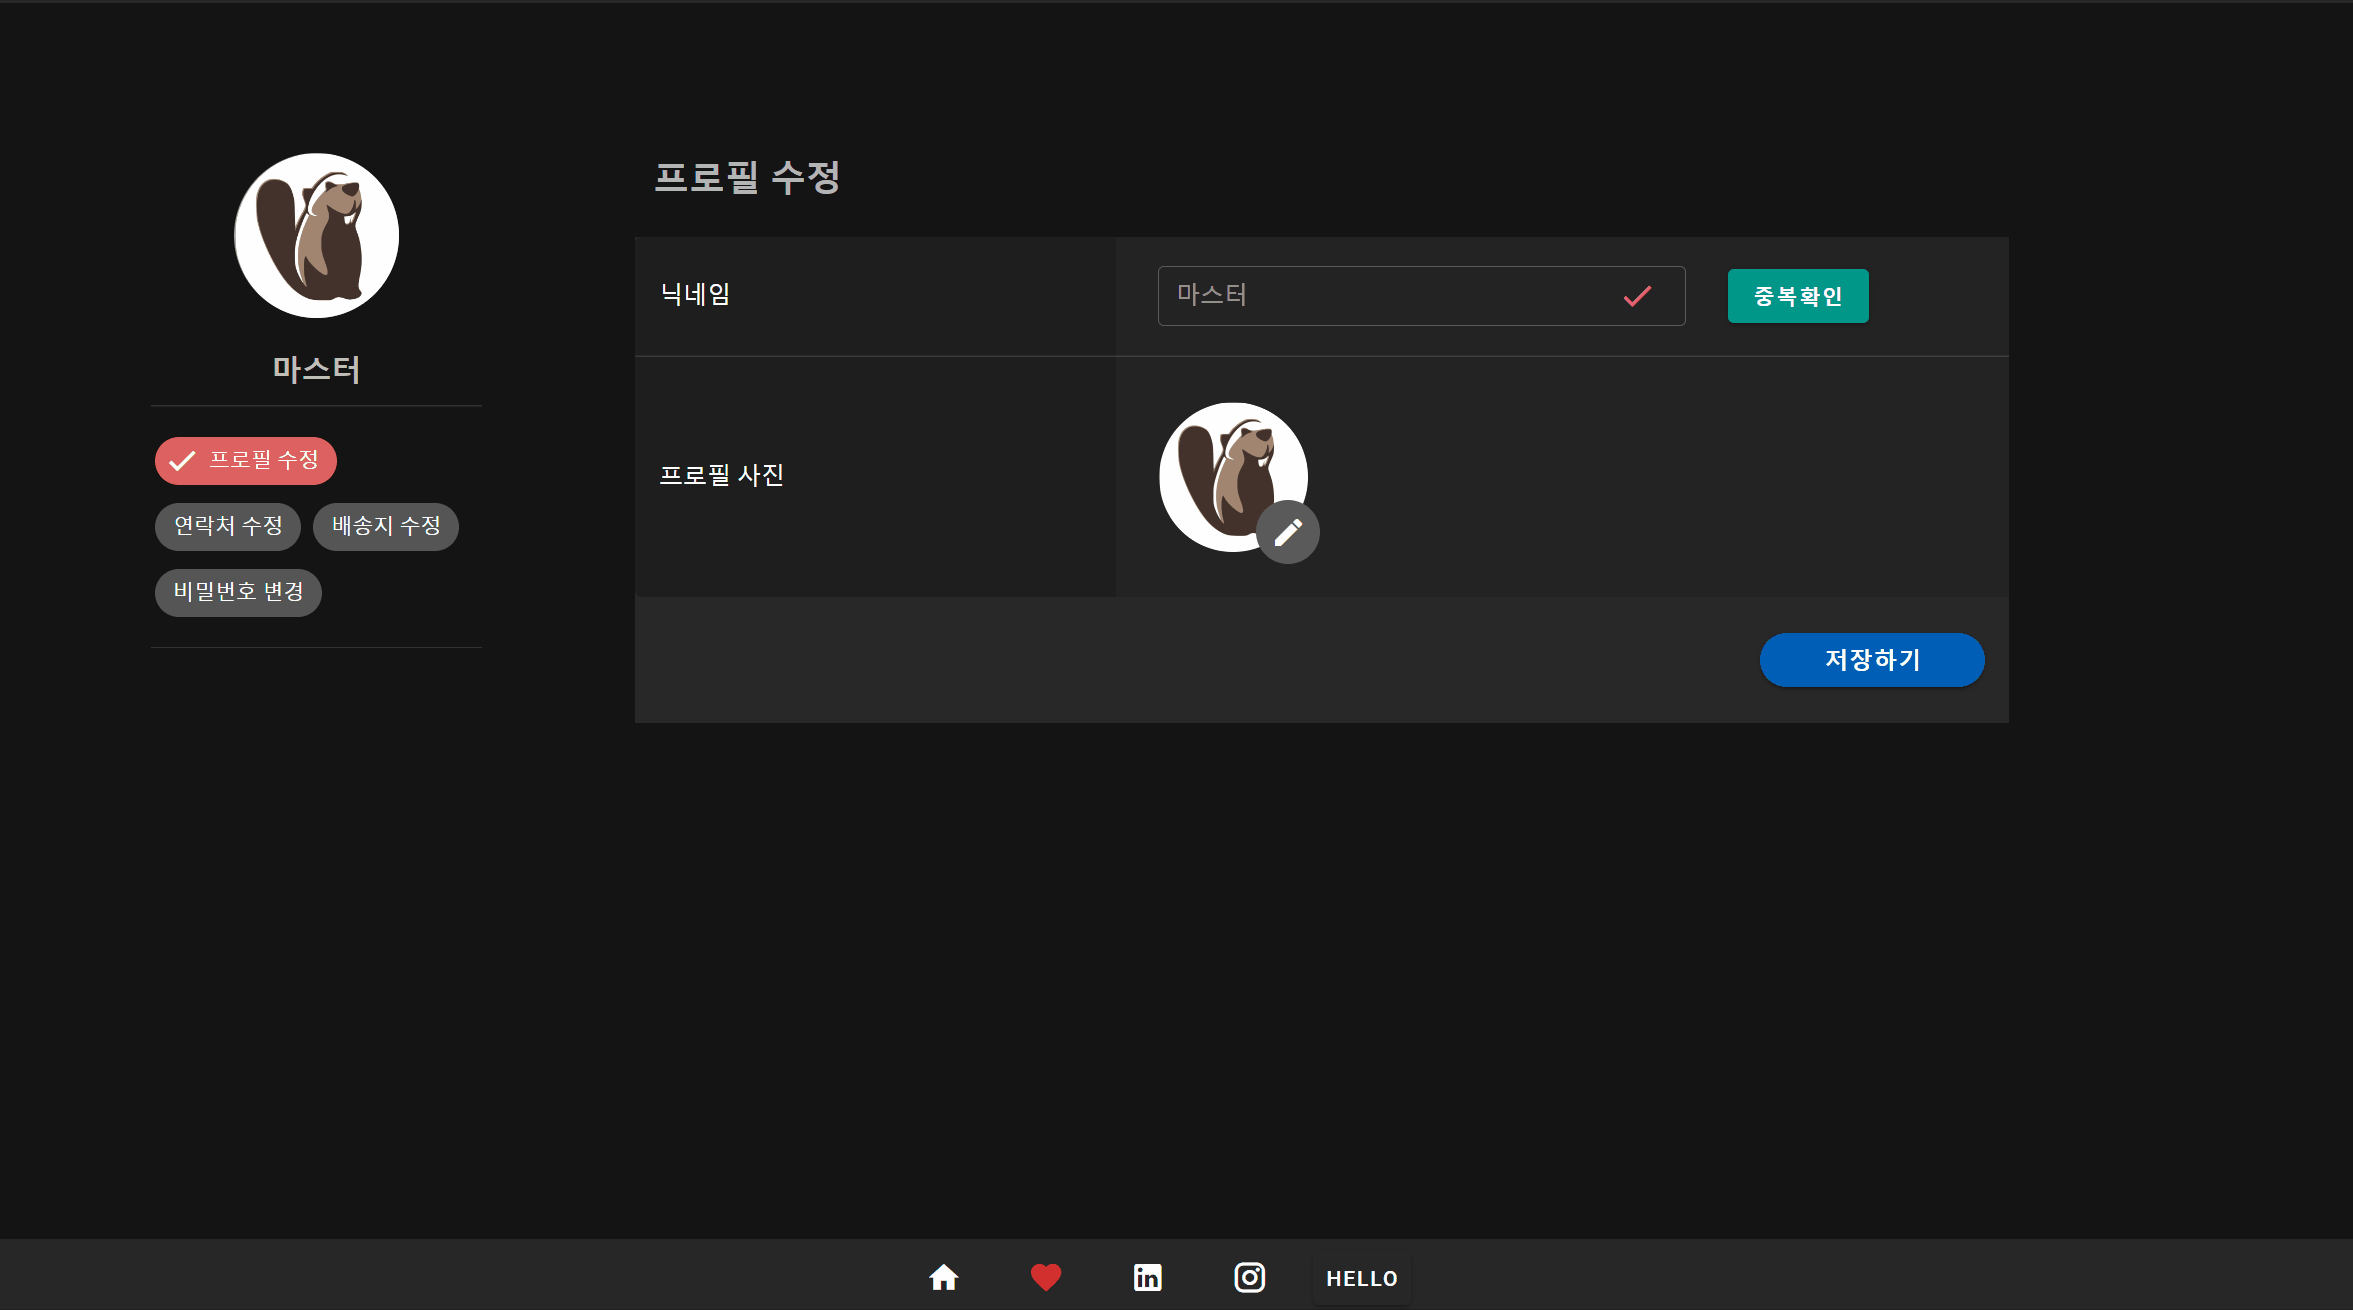Click the 저장하기 save button

pos(1871,660)
